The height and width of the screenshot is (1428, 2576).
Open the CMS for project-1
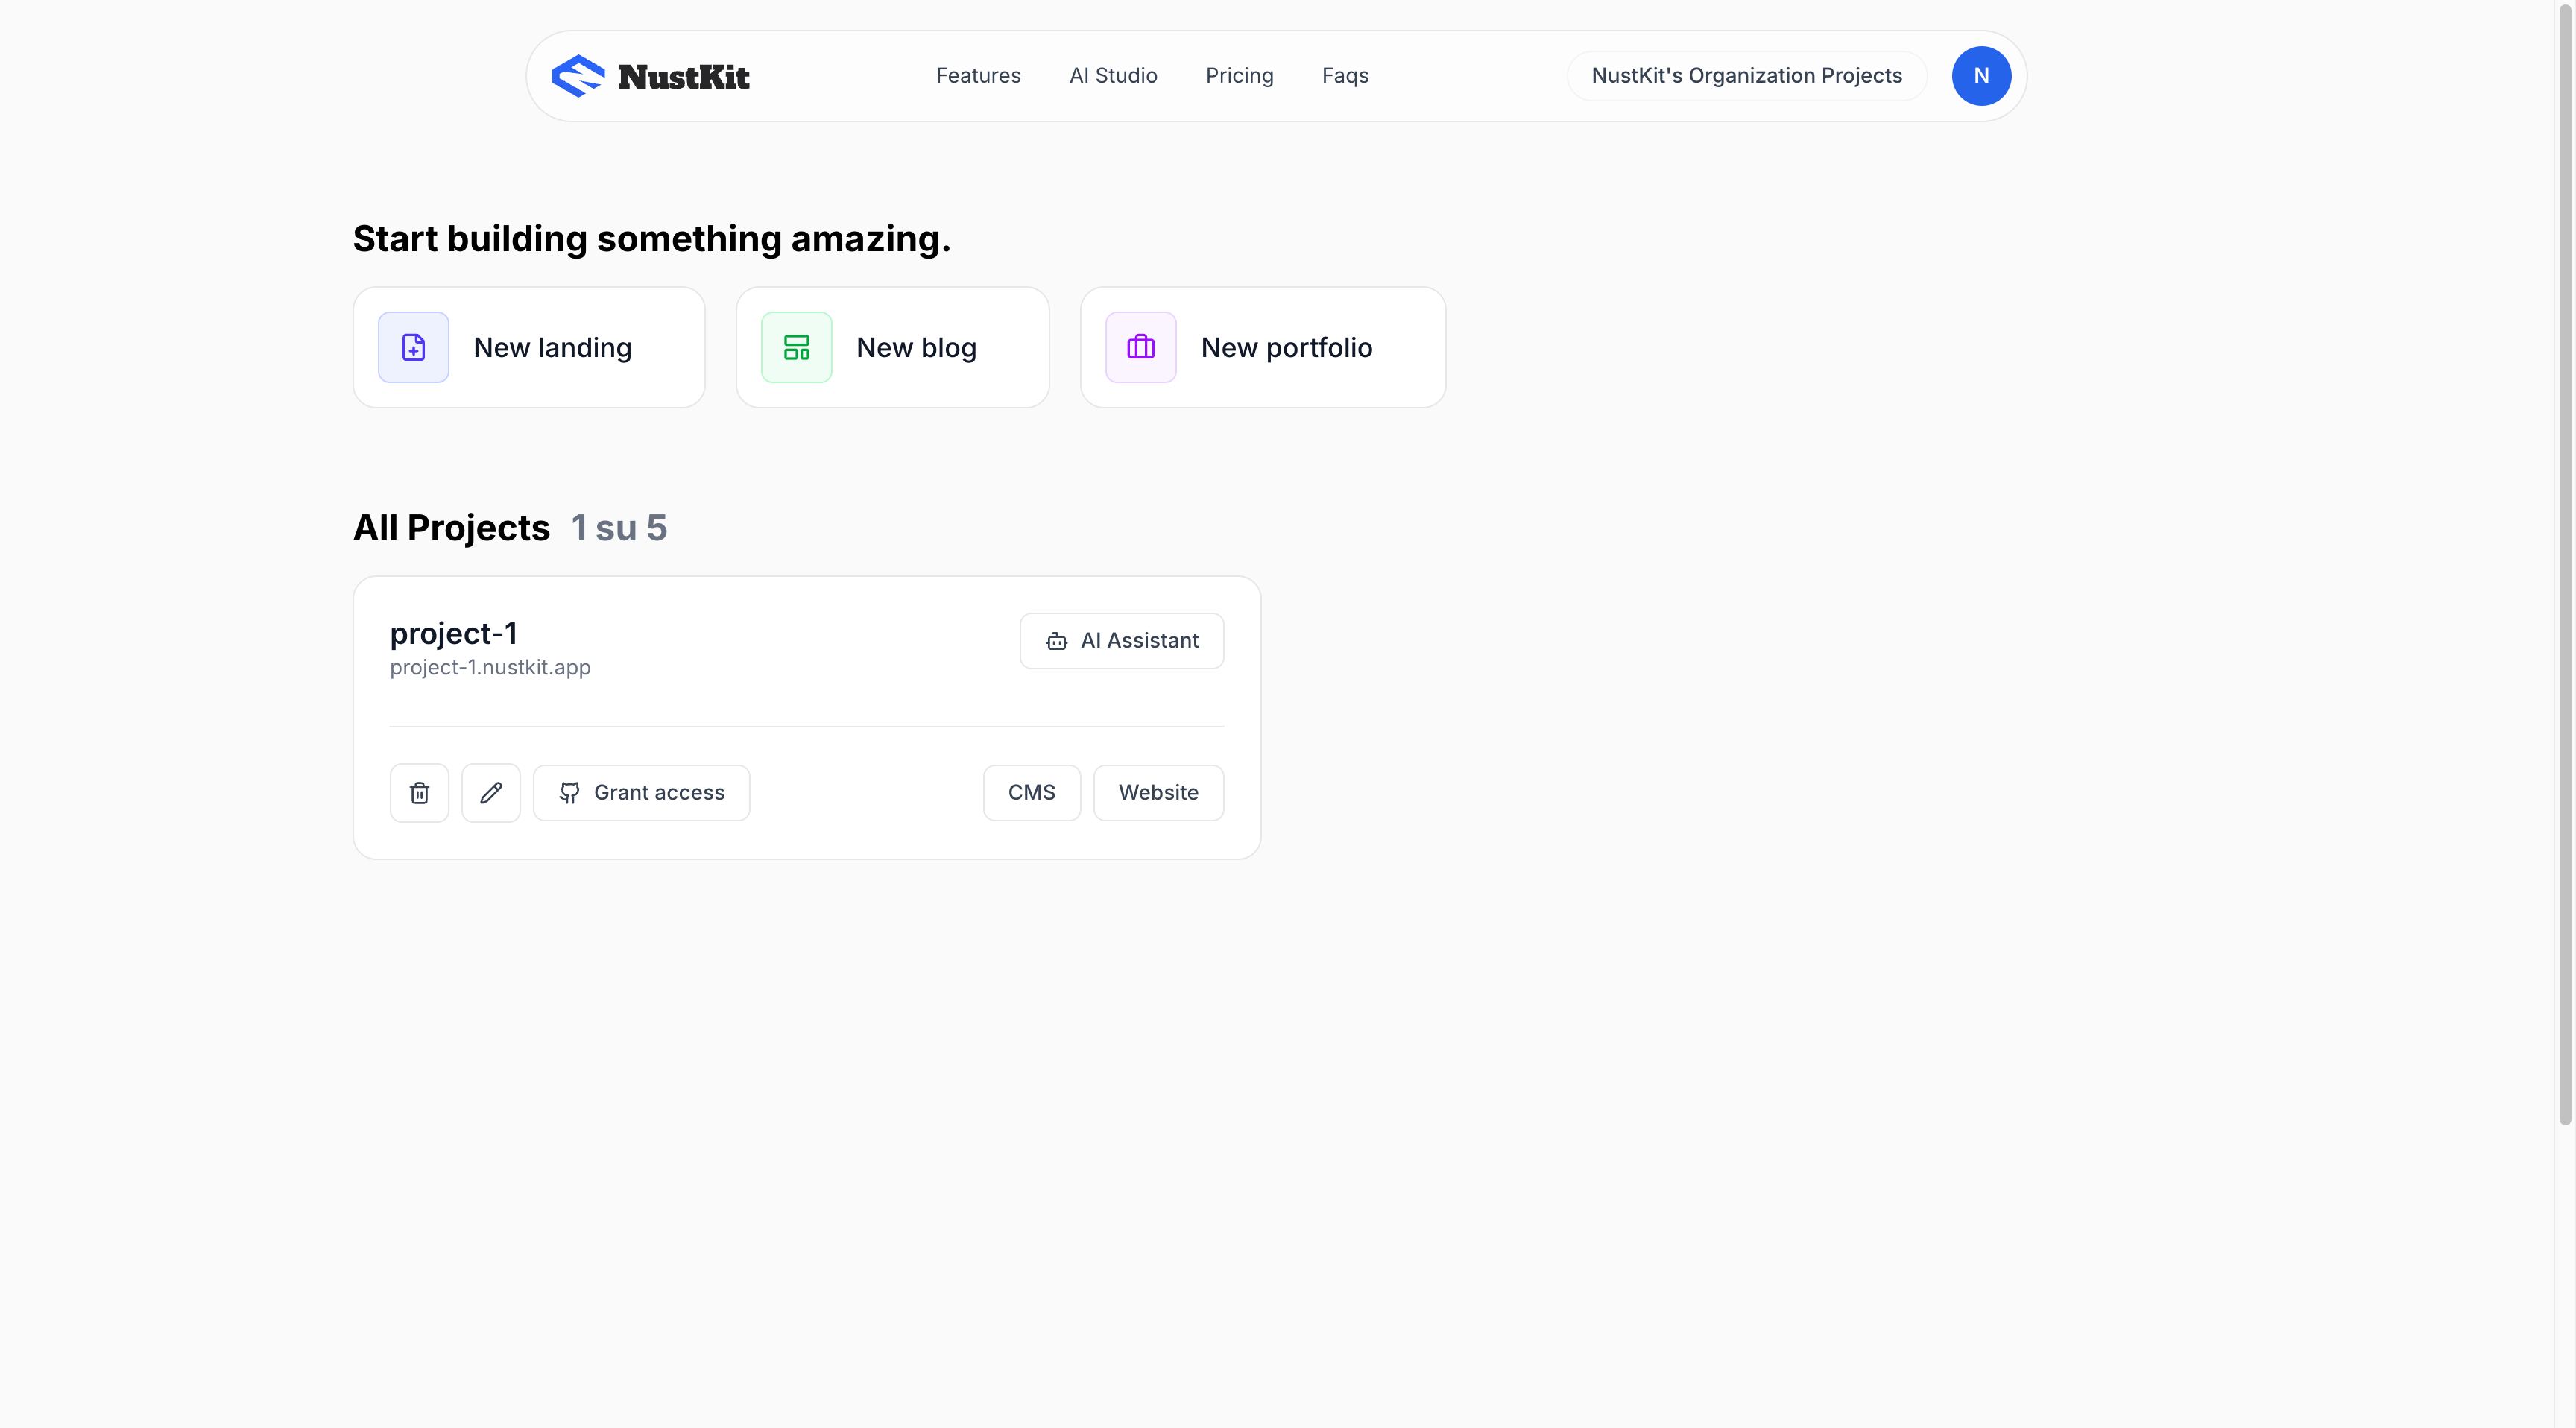1031,792
